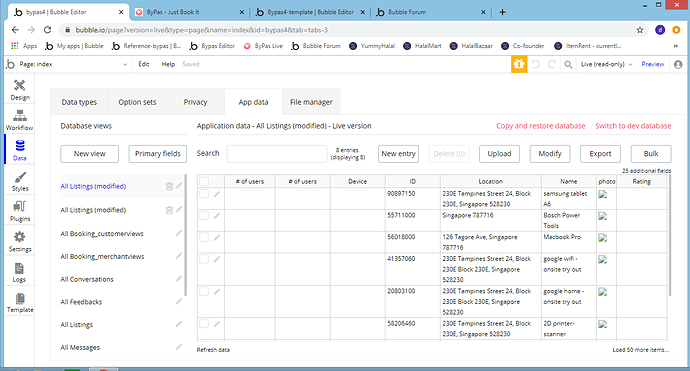Viewport: 690px width, 371px height.
Task: Click the Primary fields button
Action: click(158, 154)
